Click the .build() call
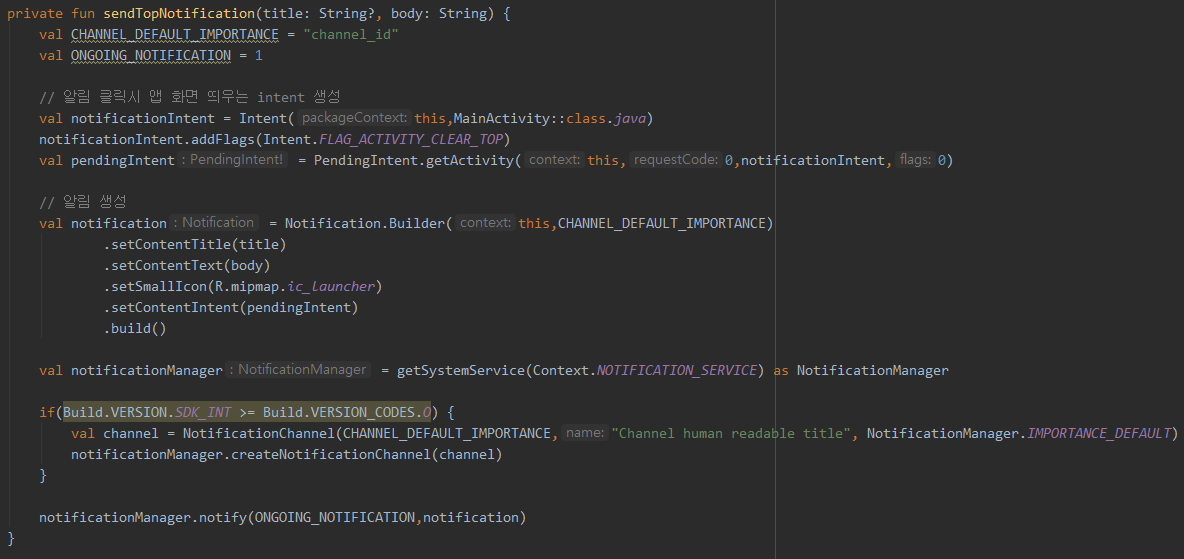 [134, 328]
